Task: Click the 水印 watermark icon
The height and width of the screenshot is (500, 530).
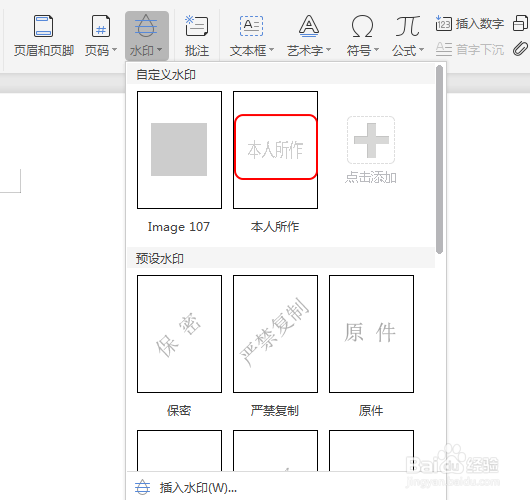Action: click(x=146, y=25)
